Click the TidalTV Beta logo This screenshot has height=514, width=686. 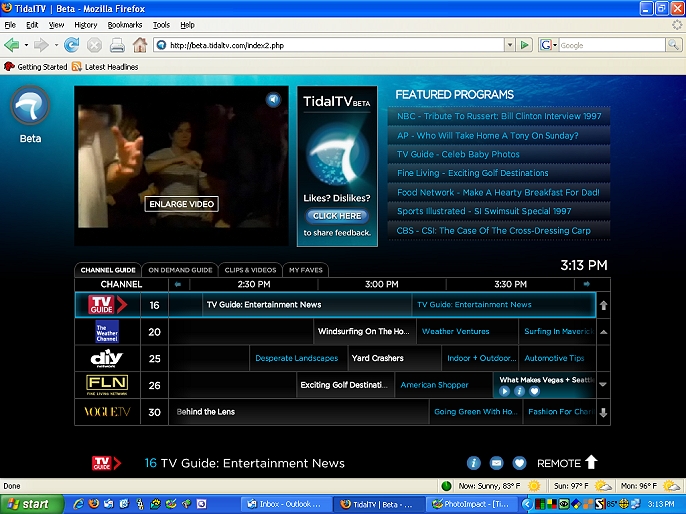pos(30,106)
